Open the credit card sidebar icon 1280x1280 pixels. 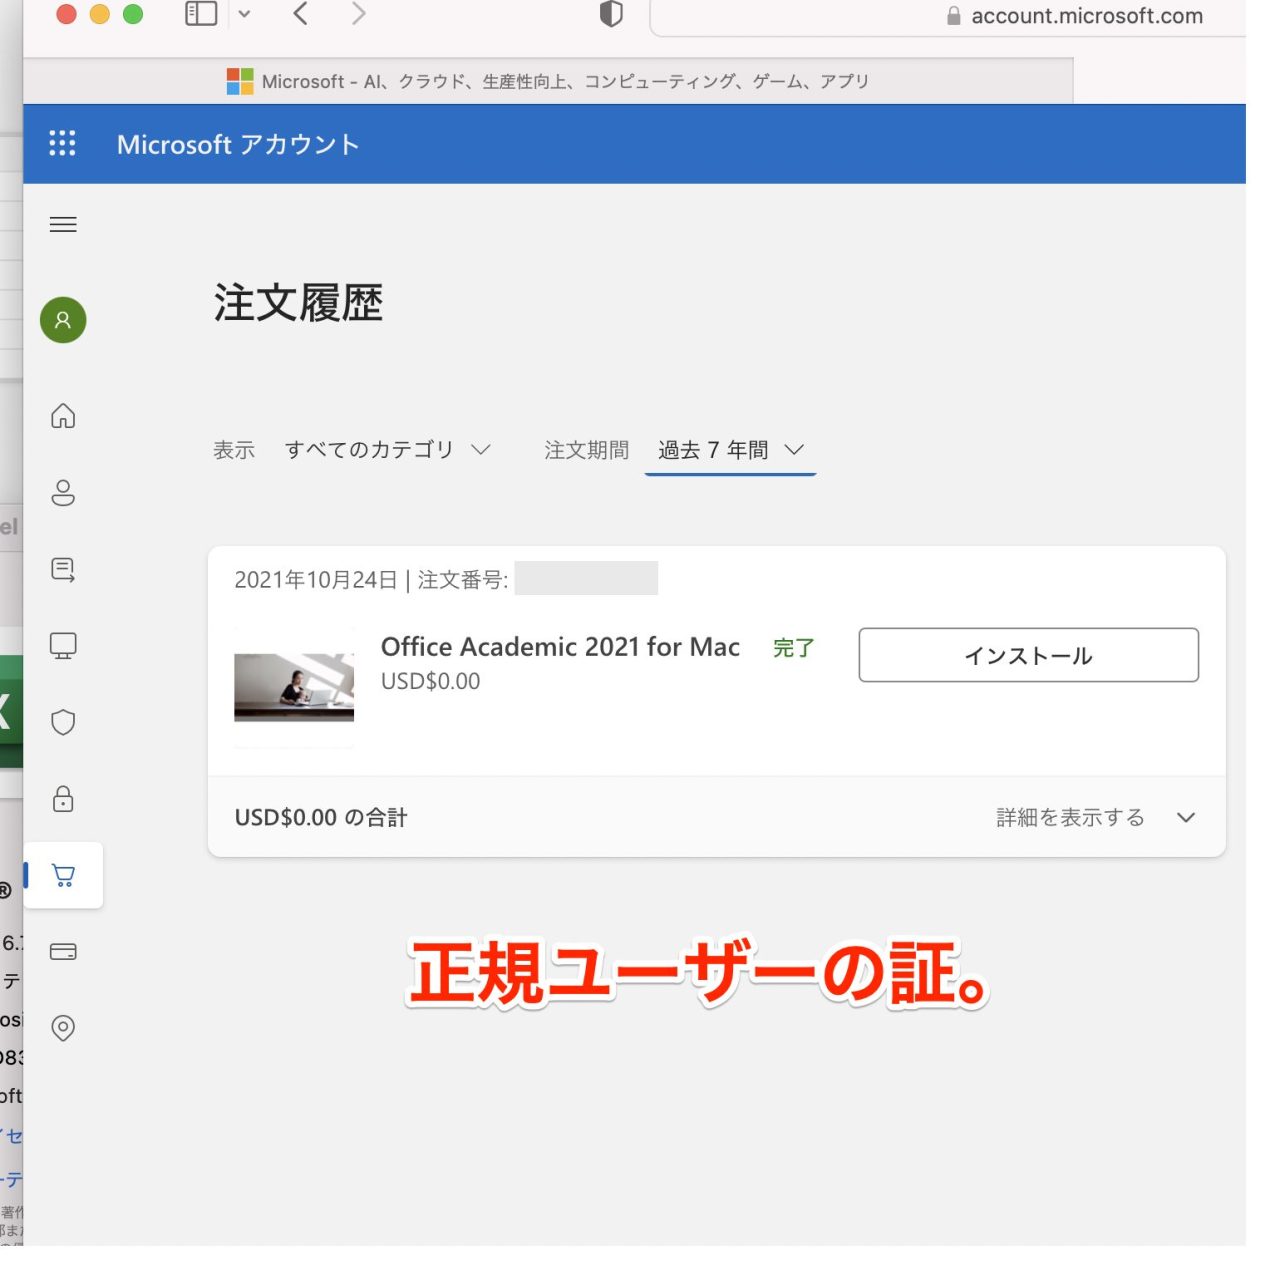click(x=63, y=951)
